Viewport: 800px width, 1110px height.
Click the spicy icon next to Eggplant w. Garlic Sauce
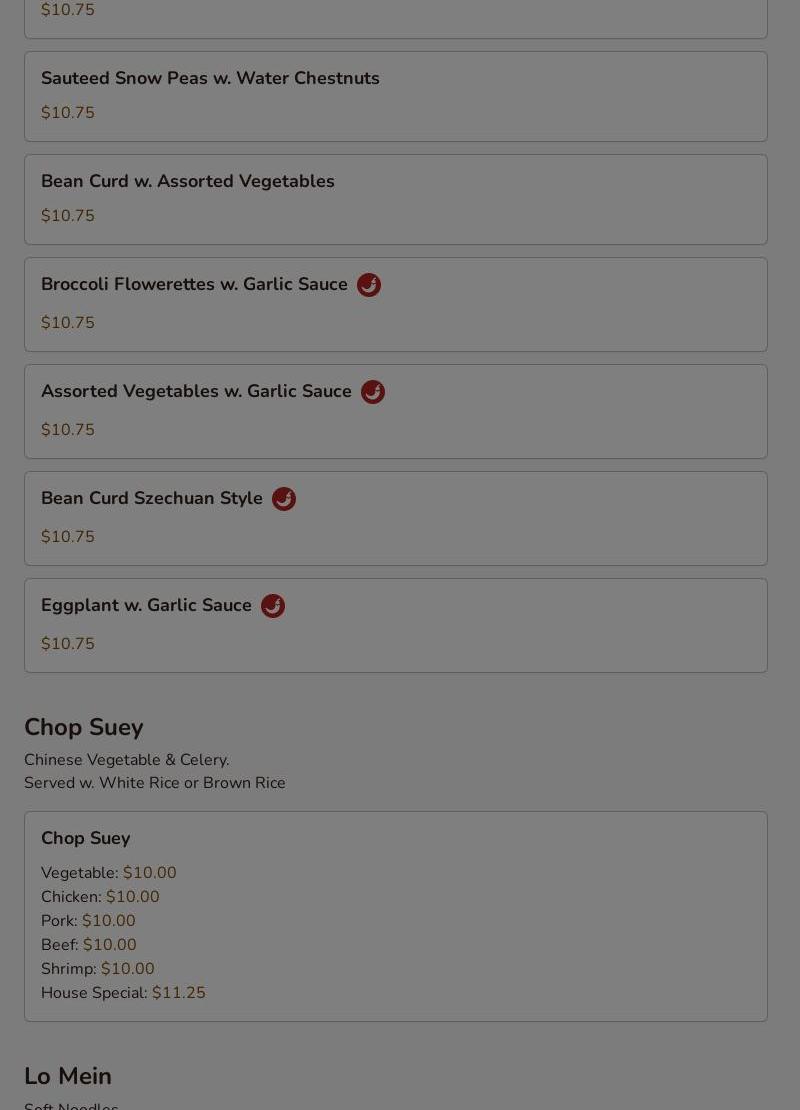(x=273, y=606)
